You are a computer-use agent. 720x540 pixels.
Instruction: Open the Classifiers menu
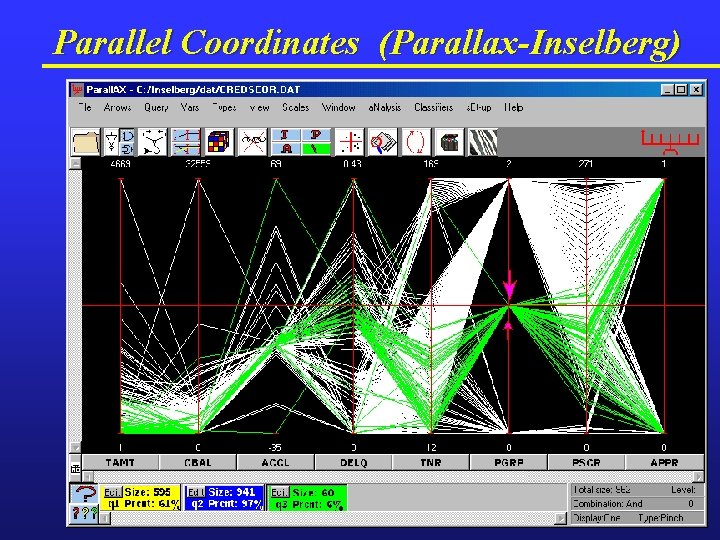click(433, 107)
